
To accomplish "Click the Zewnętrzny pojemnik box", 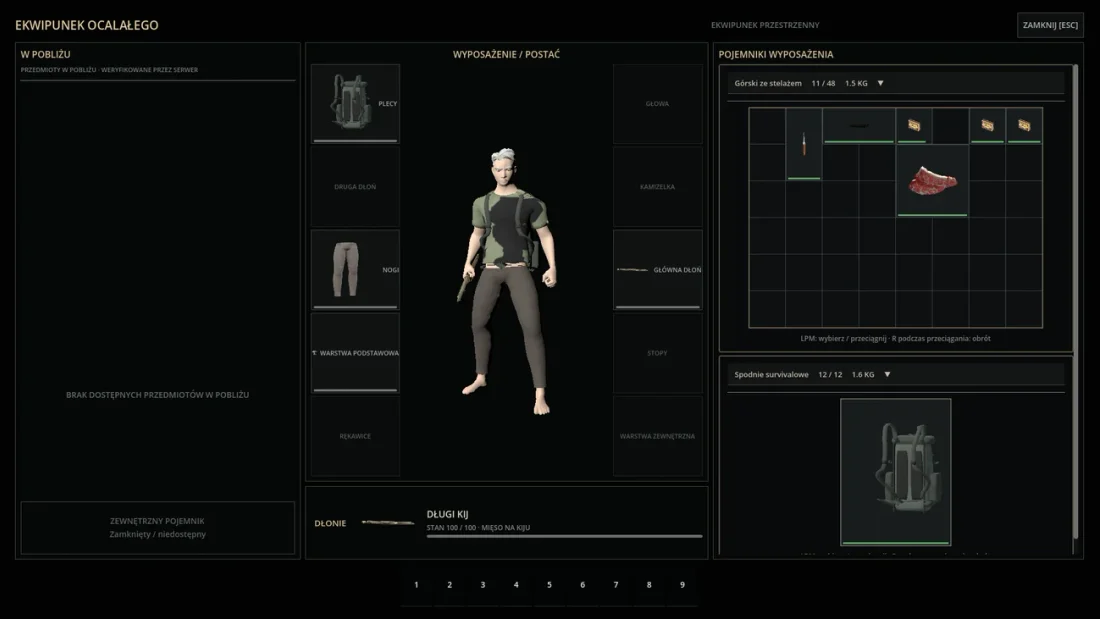I will (157, 528).
